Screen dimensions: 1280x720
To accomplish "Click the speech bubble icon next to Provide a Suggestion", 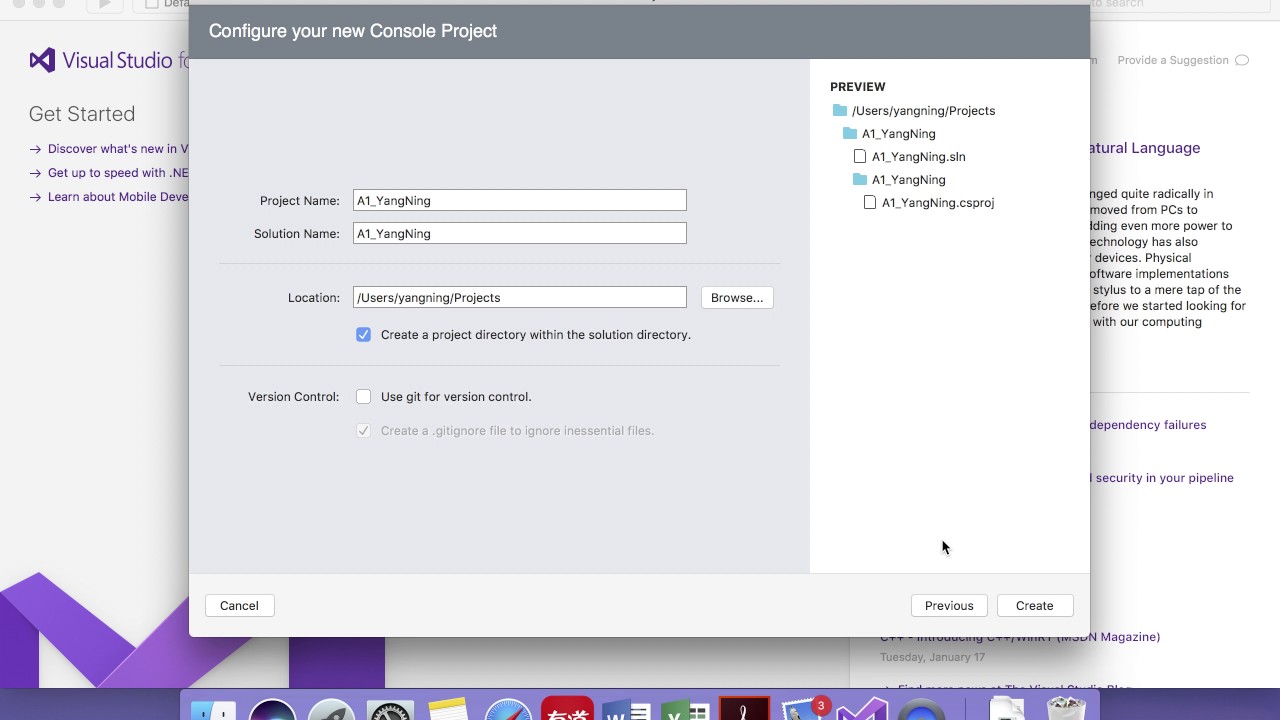I will click(1242, 60).
